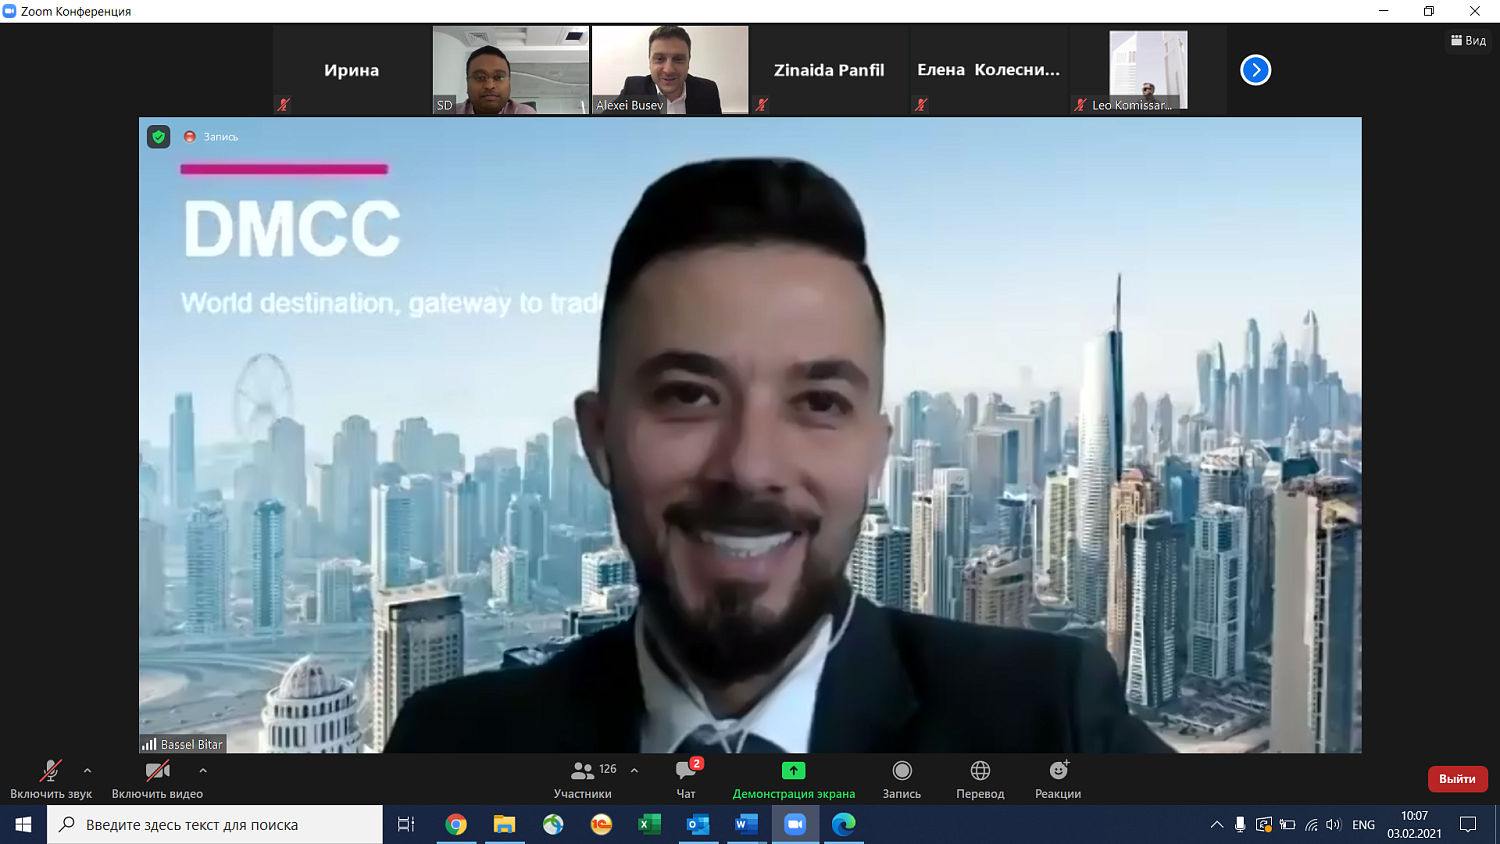Show next participants with the blue arrow

point(1256,70)
